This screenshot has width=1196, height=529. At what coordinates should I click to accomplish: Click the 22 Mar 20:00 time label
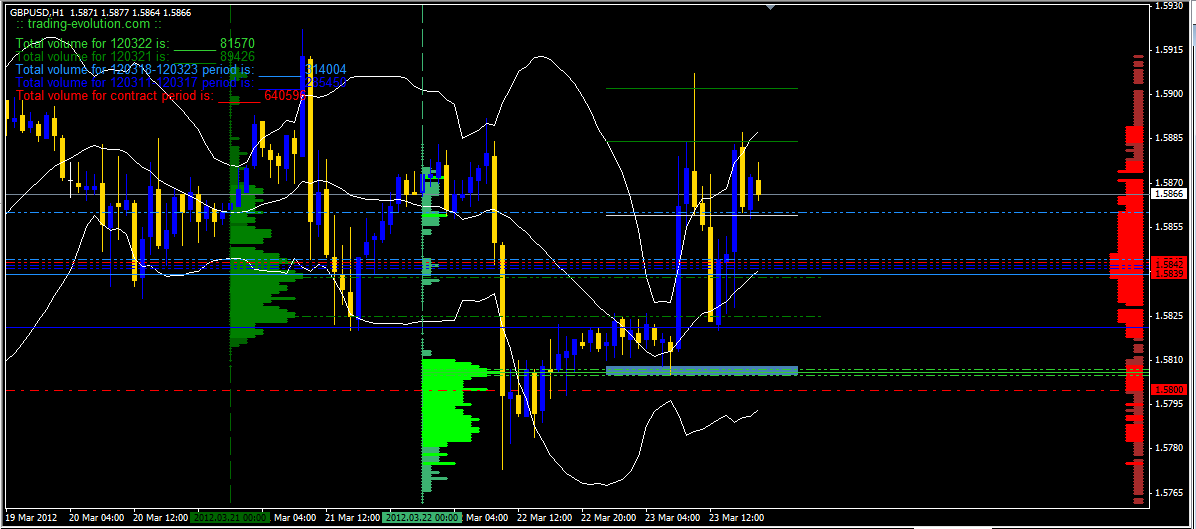pyautogui.click(x=609, y=517)
